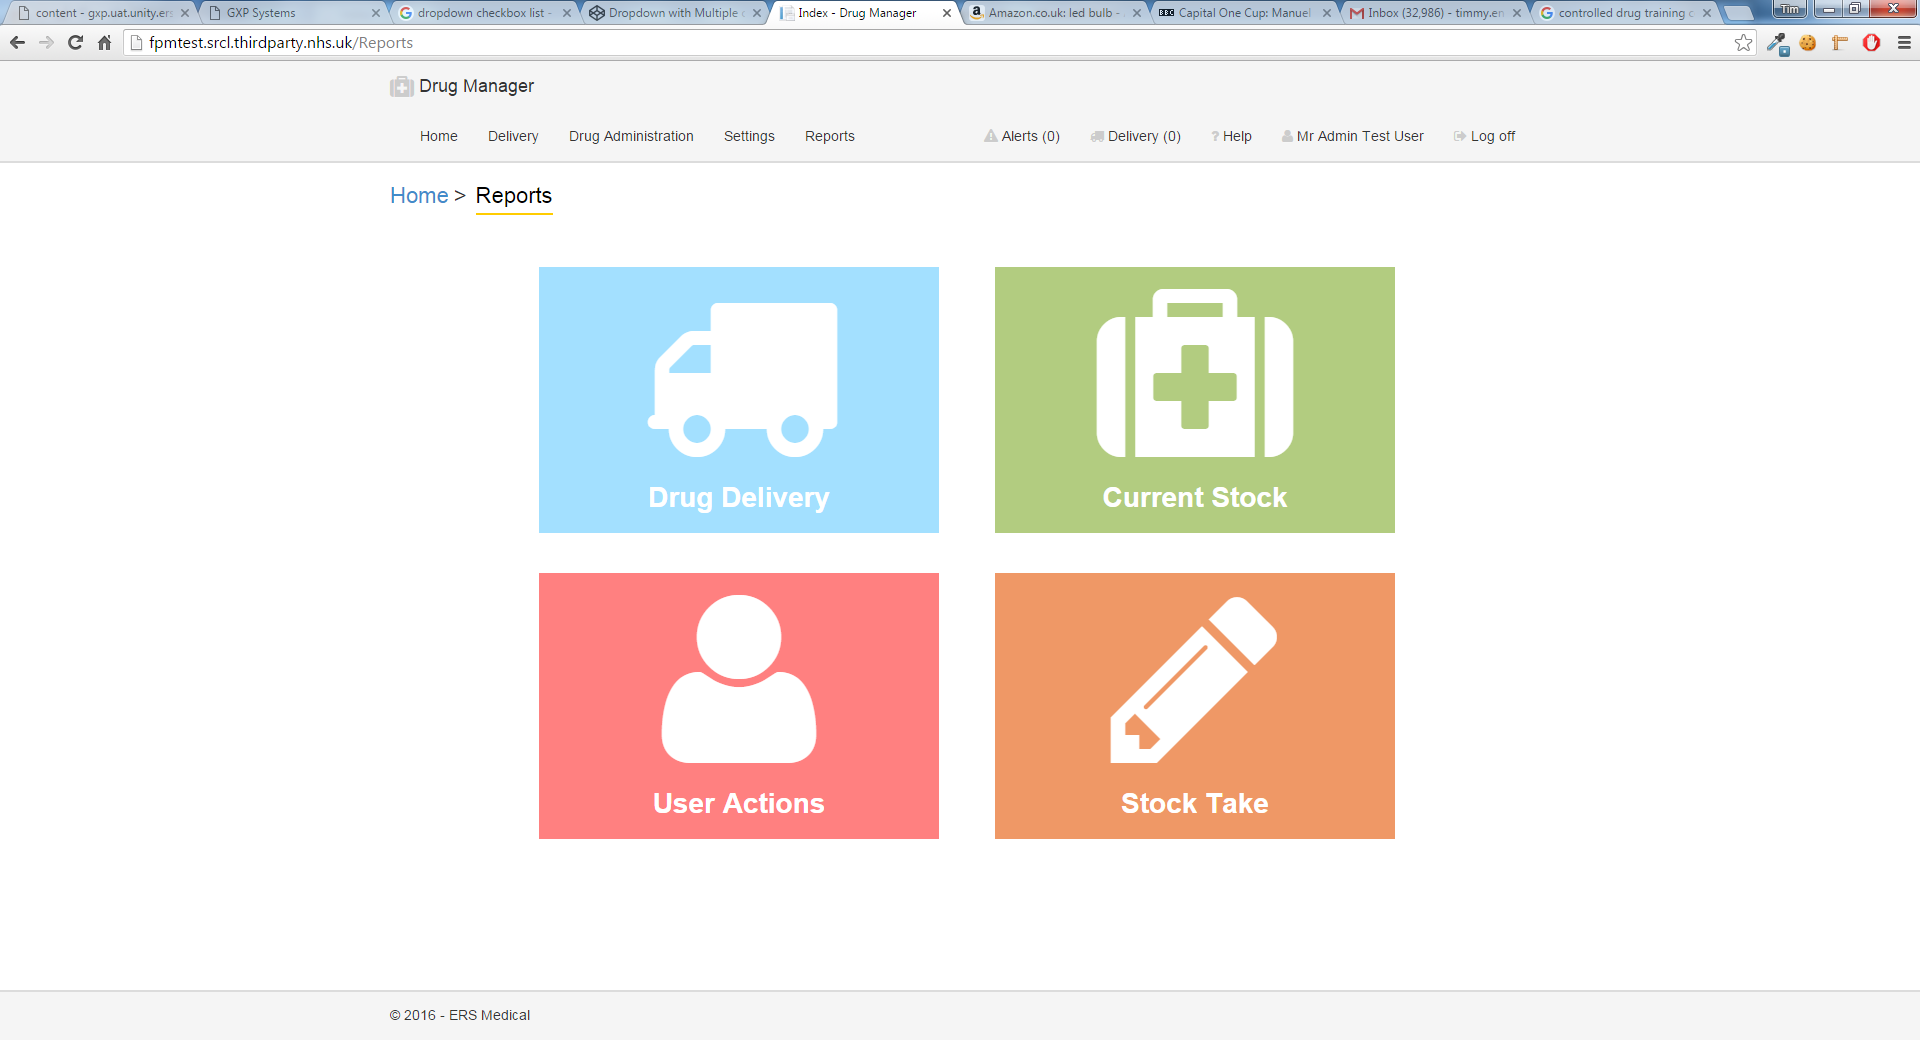Screen dimensions: 1920x1040
Task: Go back using browser back arrow
Action: pos(17,43)
